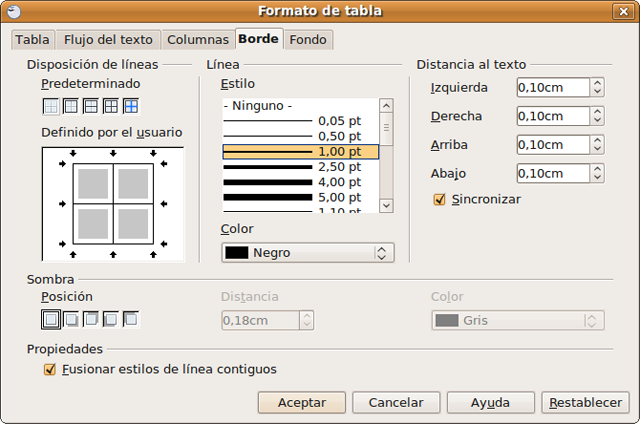640x424 pixels.
Task: Choose box with horizontal lines preset
Action: pyautogui.click(x=90, y=106)
